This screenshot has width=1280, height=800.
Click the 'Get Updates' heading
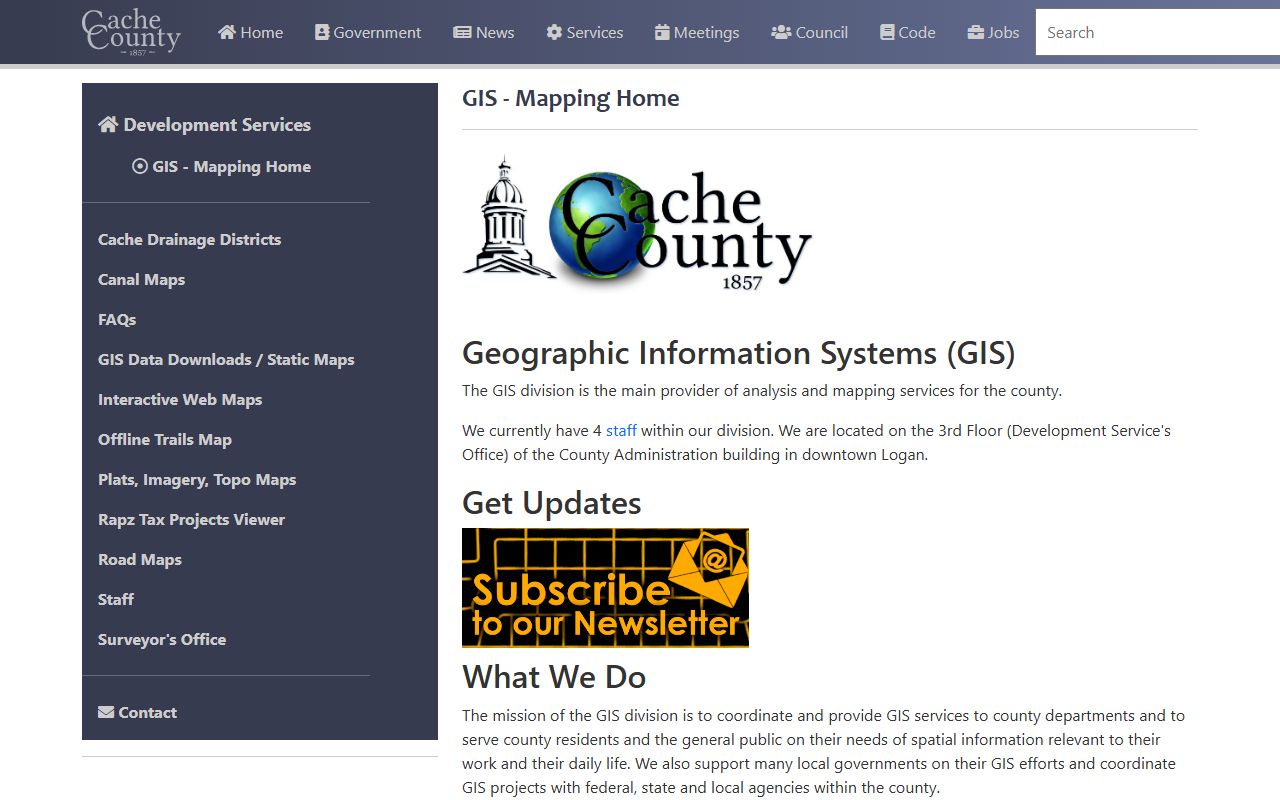552,503
